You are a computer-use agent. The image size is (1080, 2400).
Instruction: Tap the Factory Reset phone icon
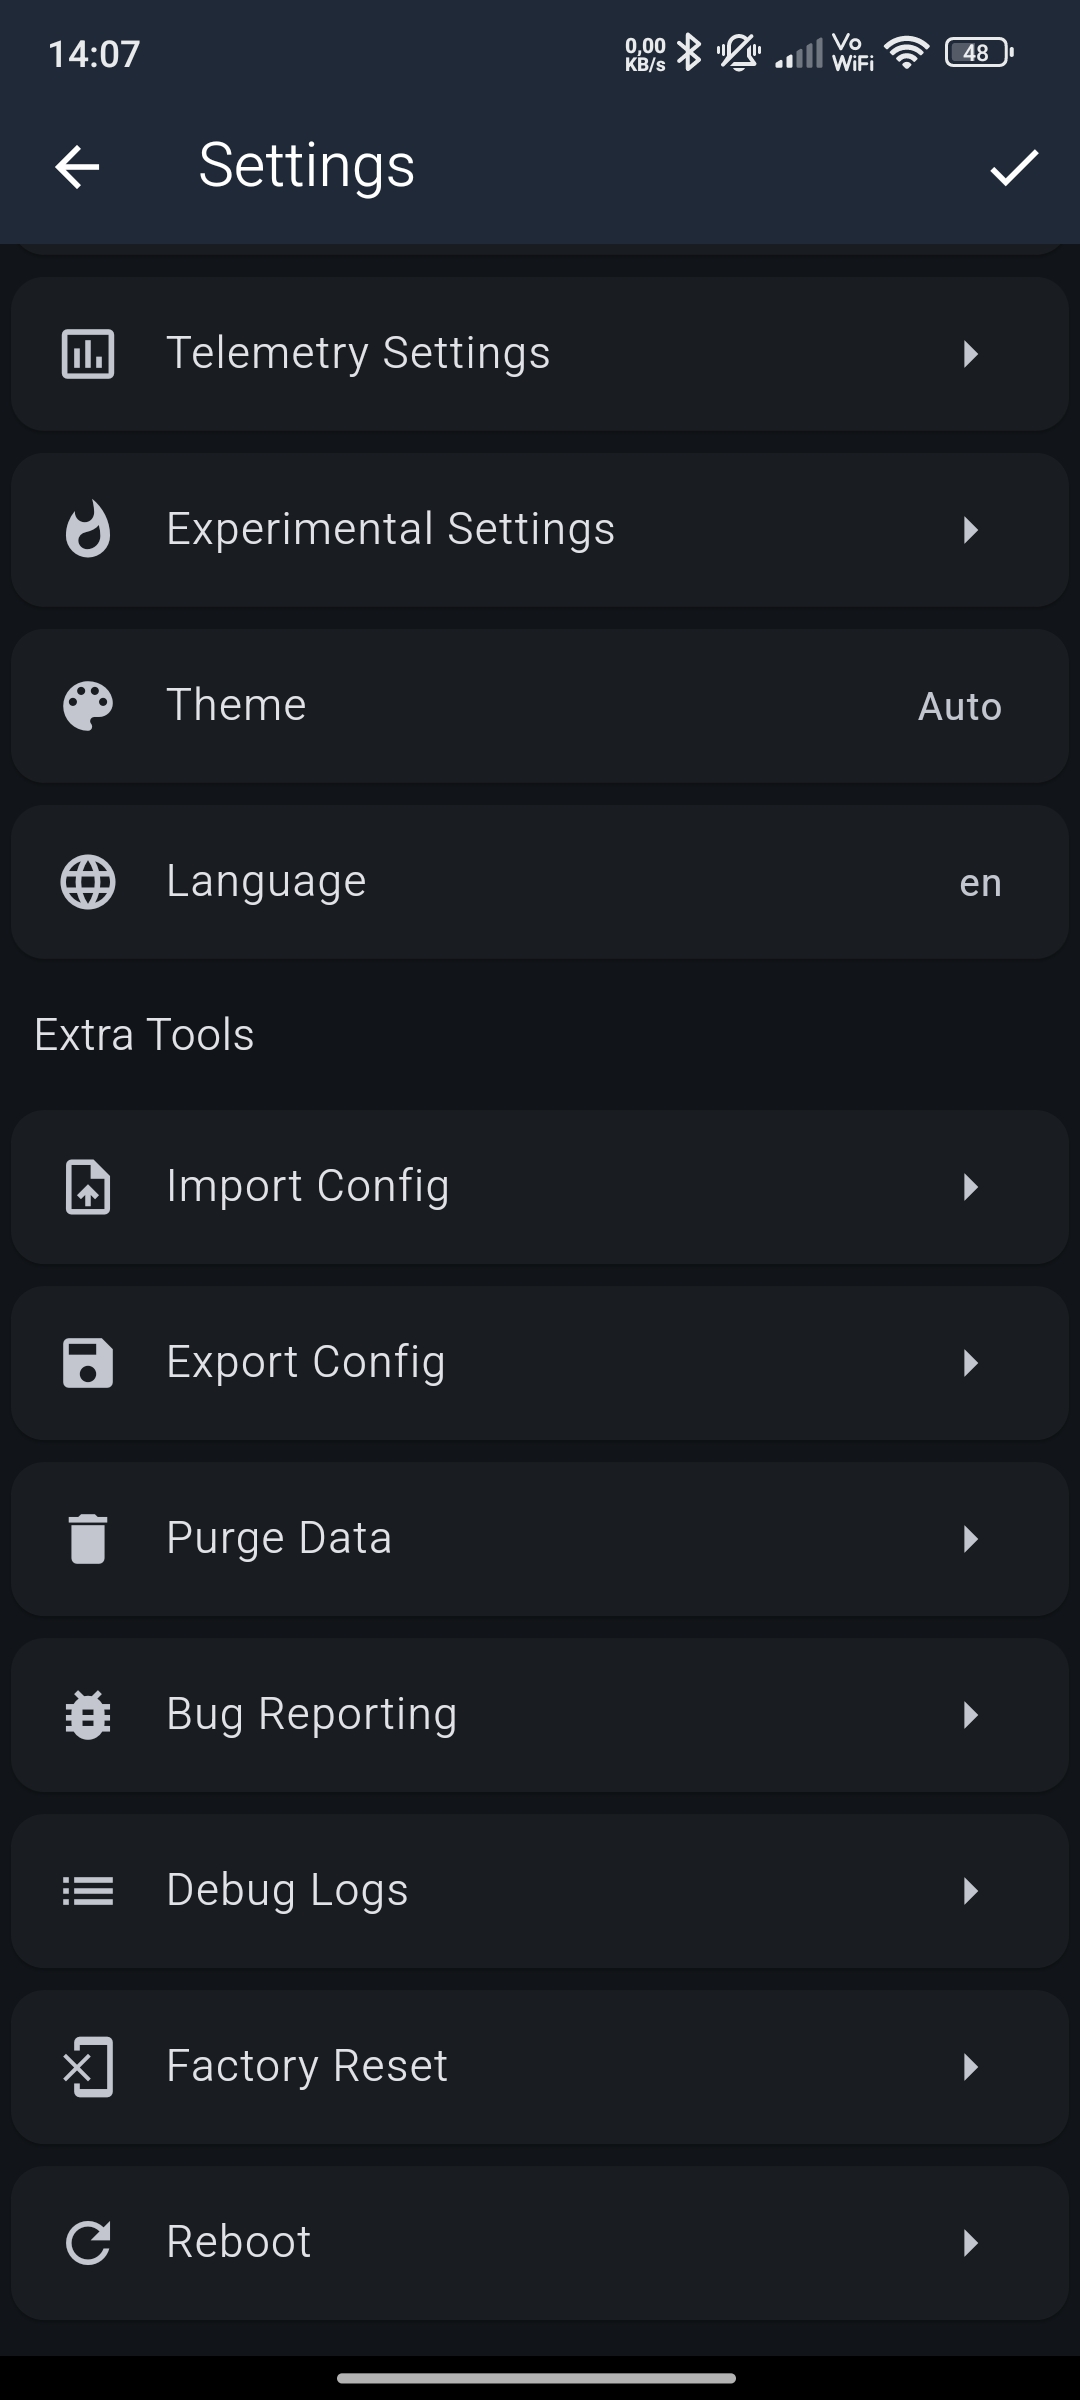88,2067
